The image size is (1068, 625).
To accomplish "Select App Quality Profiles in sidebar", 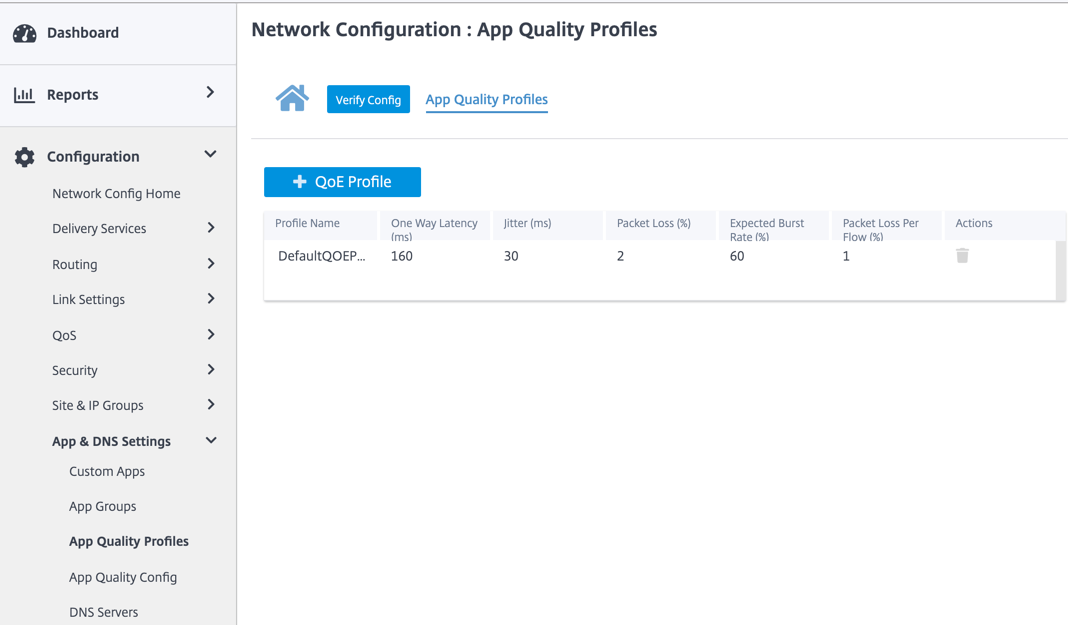I will click(129, 541).
